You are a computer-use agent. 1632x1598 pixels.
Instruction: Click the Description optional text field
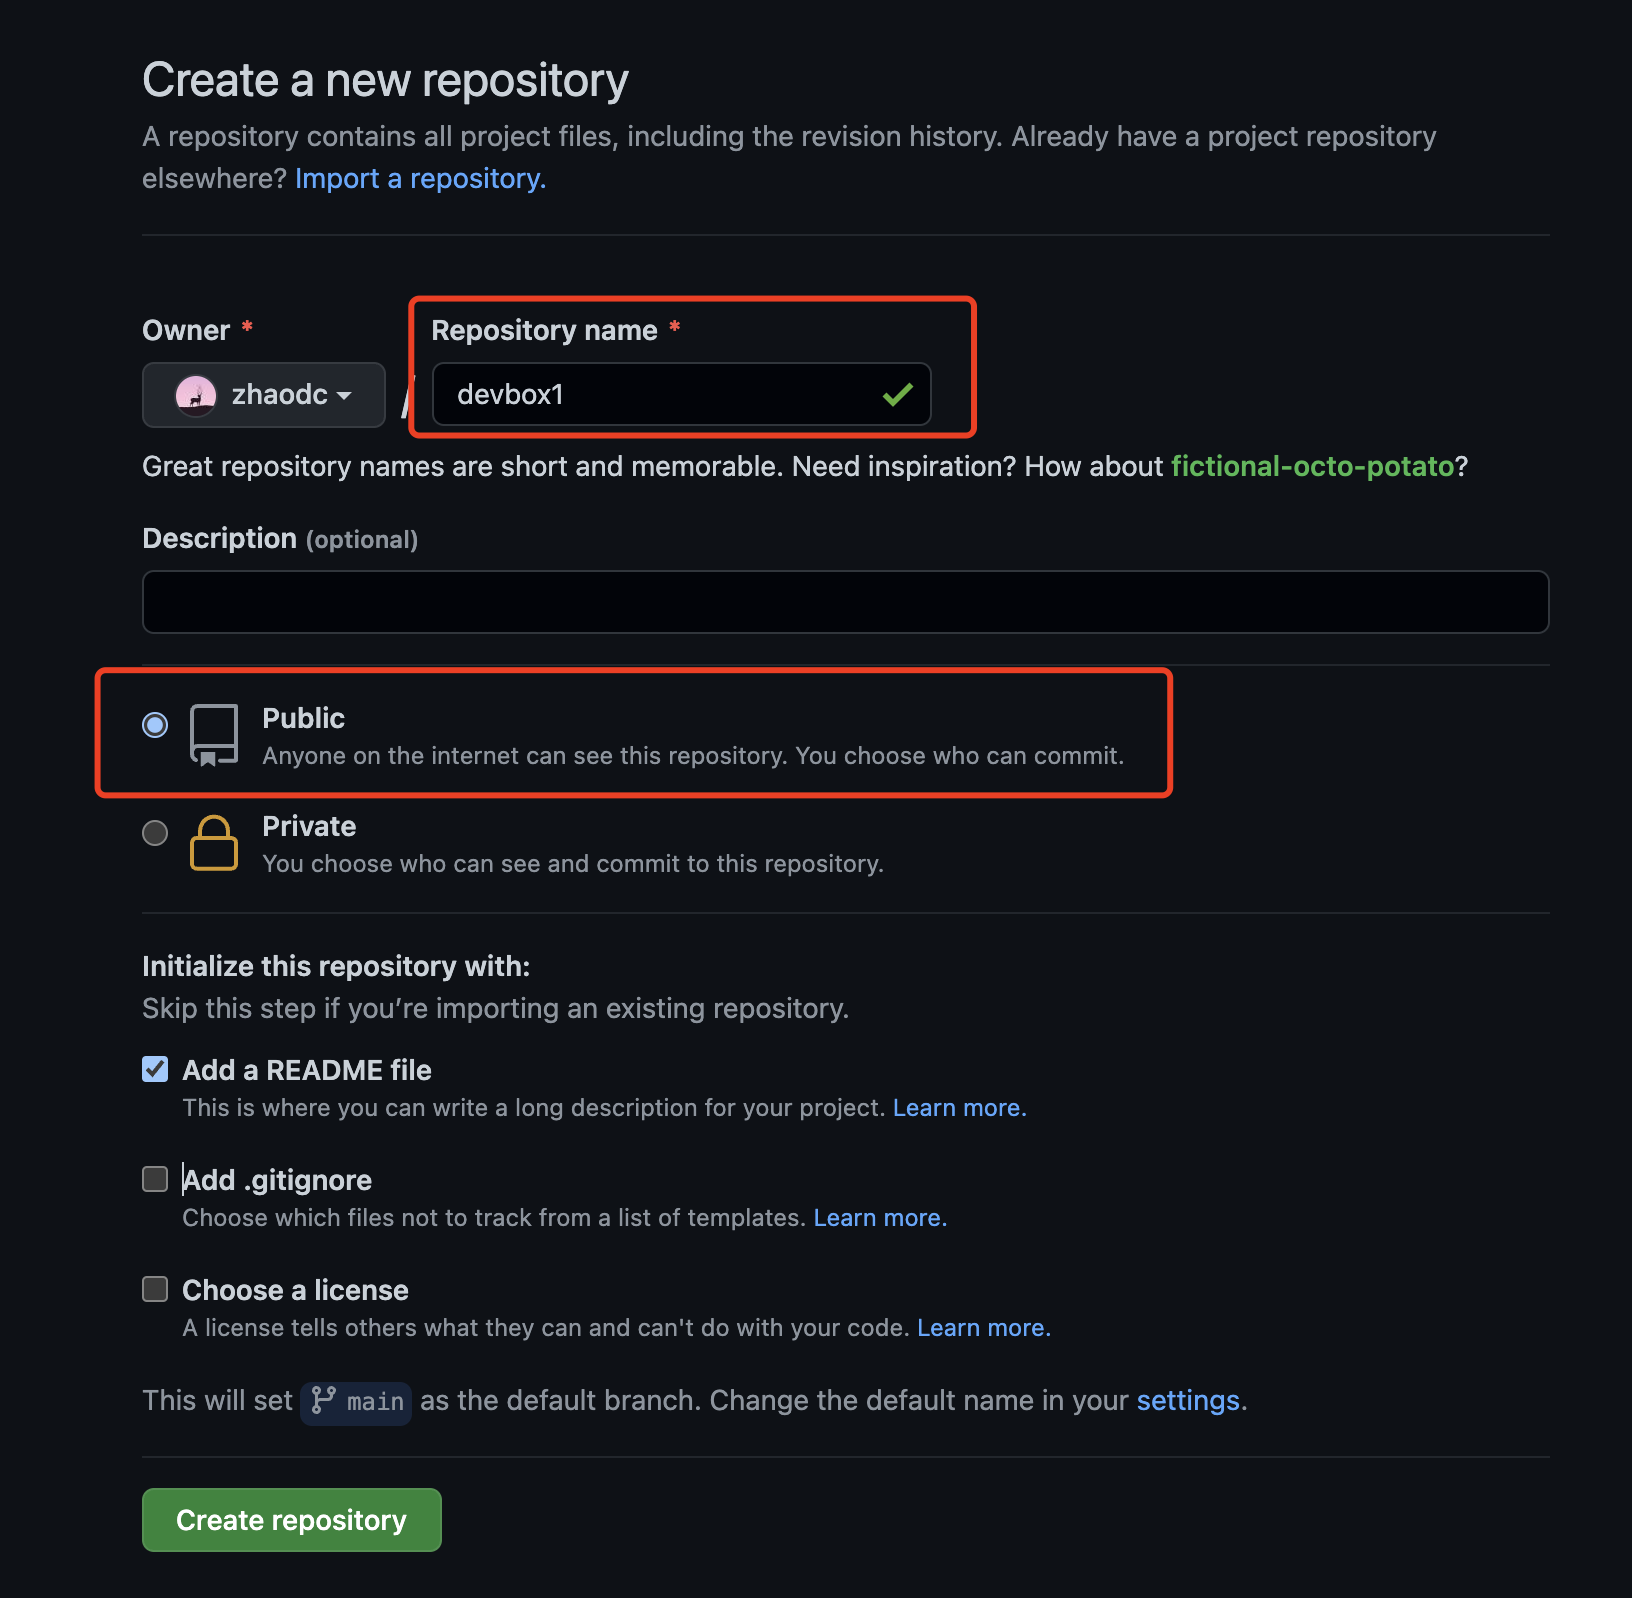[x=846, y=602]
